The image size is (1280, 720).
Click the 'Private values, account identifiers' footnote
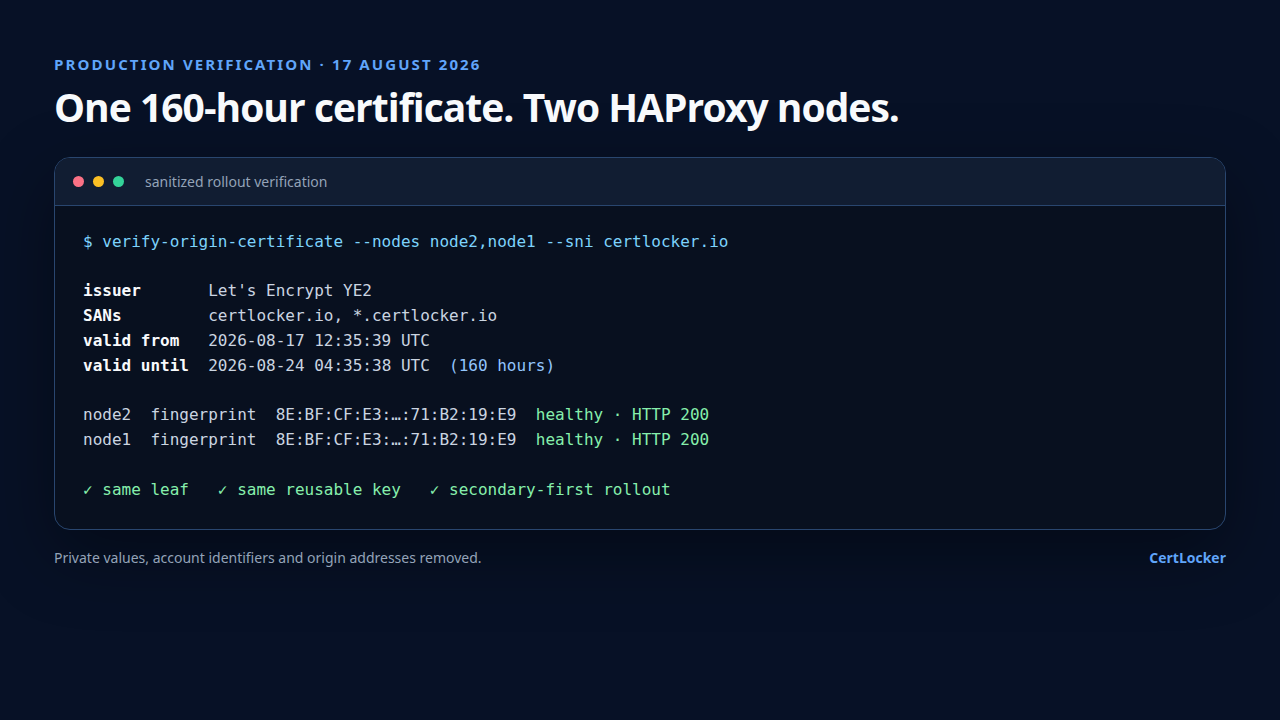tap(268, 558)
